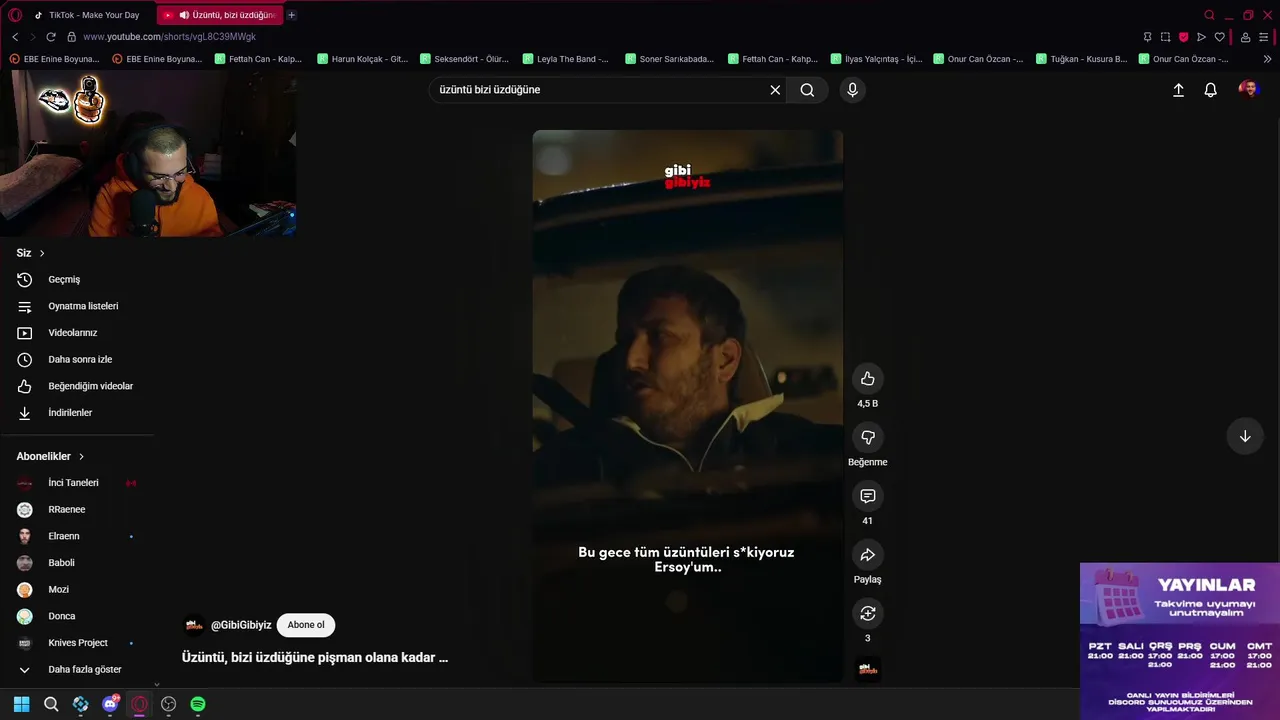Screen dimensions: 1280x720
Task: Take a snapshot with the dashed square icon
Action: point(1165,37)
